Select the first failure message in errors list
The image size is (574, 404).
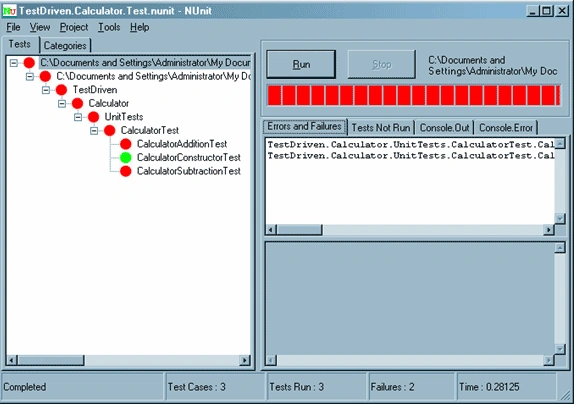click(411, 145)
